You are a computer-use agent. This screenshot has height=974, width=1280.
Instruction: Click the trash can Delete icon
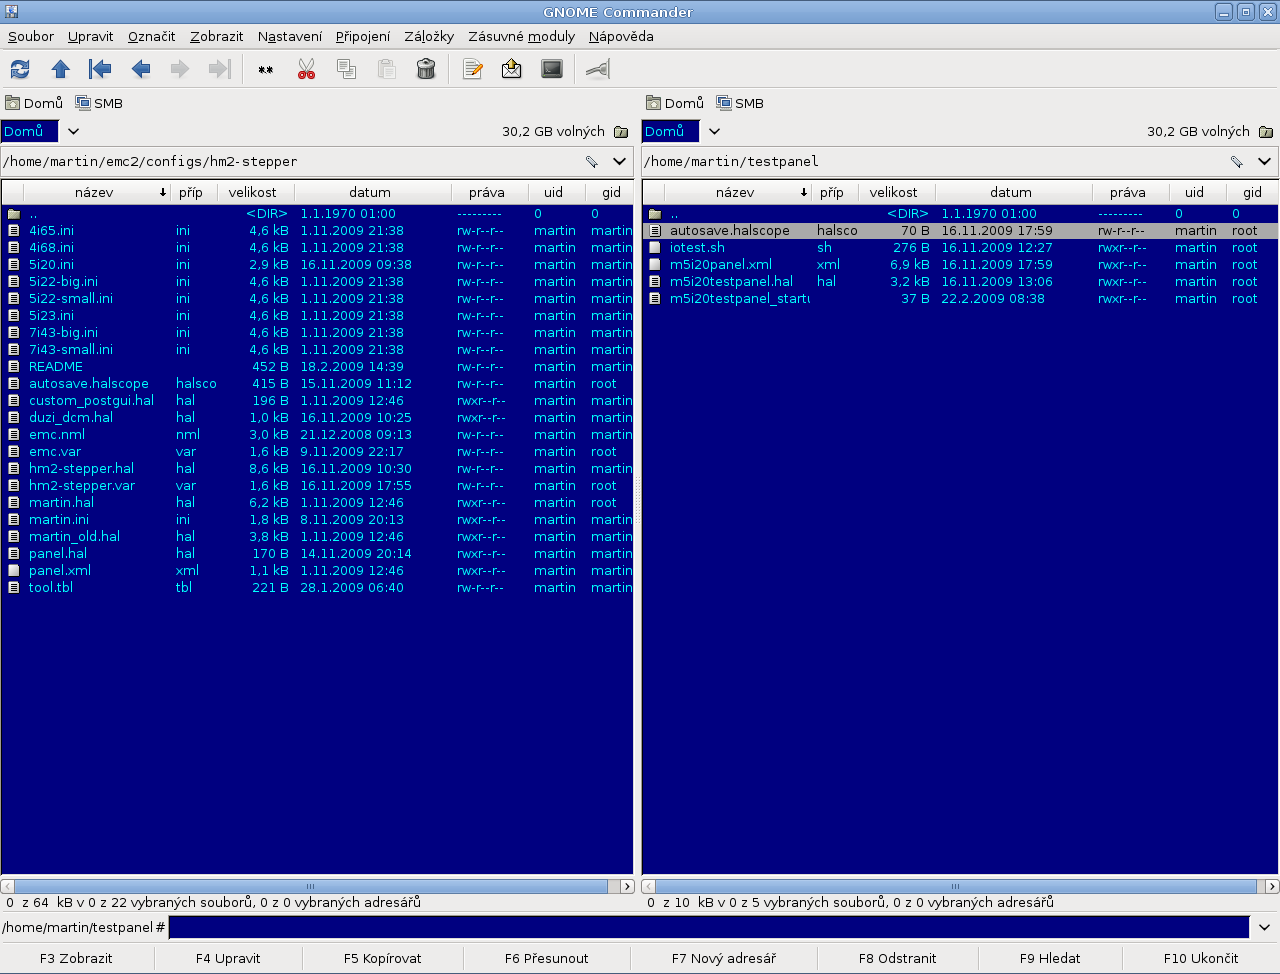coord(426,69)
